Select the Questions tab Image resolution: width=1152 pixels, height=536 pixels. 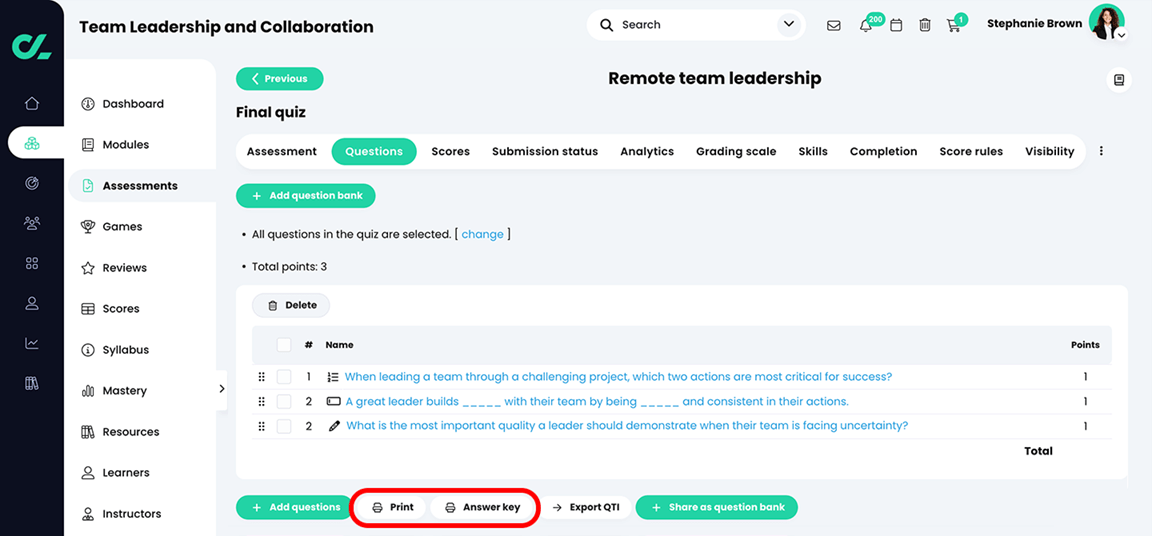tap(374, 151)
